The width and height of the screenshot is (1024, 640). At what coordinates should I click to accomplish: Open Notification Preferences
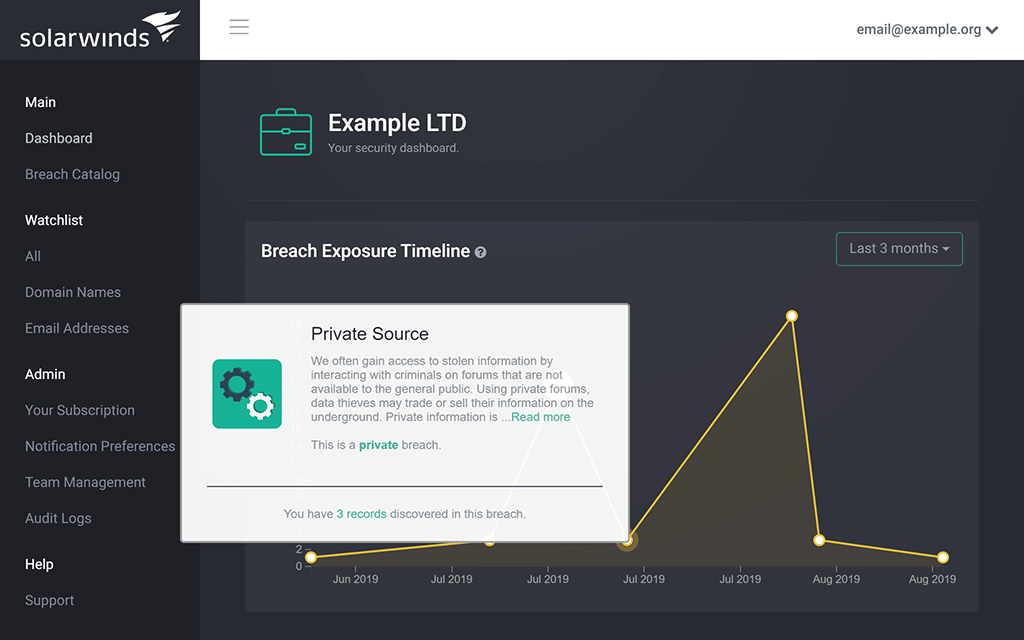point(100,446)
